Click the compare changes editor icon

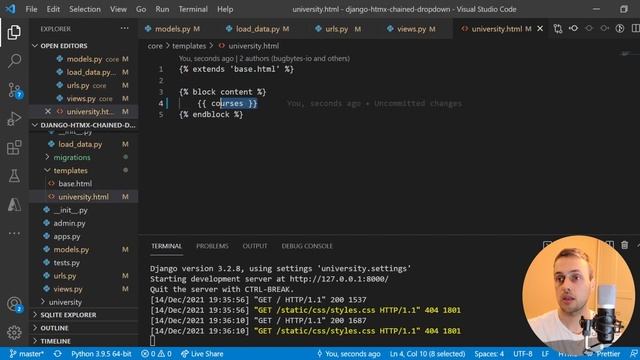tap(558, 29)
